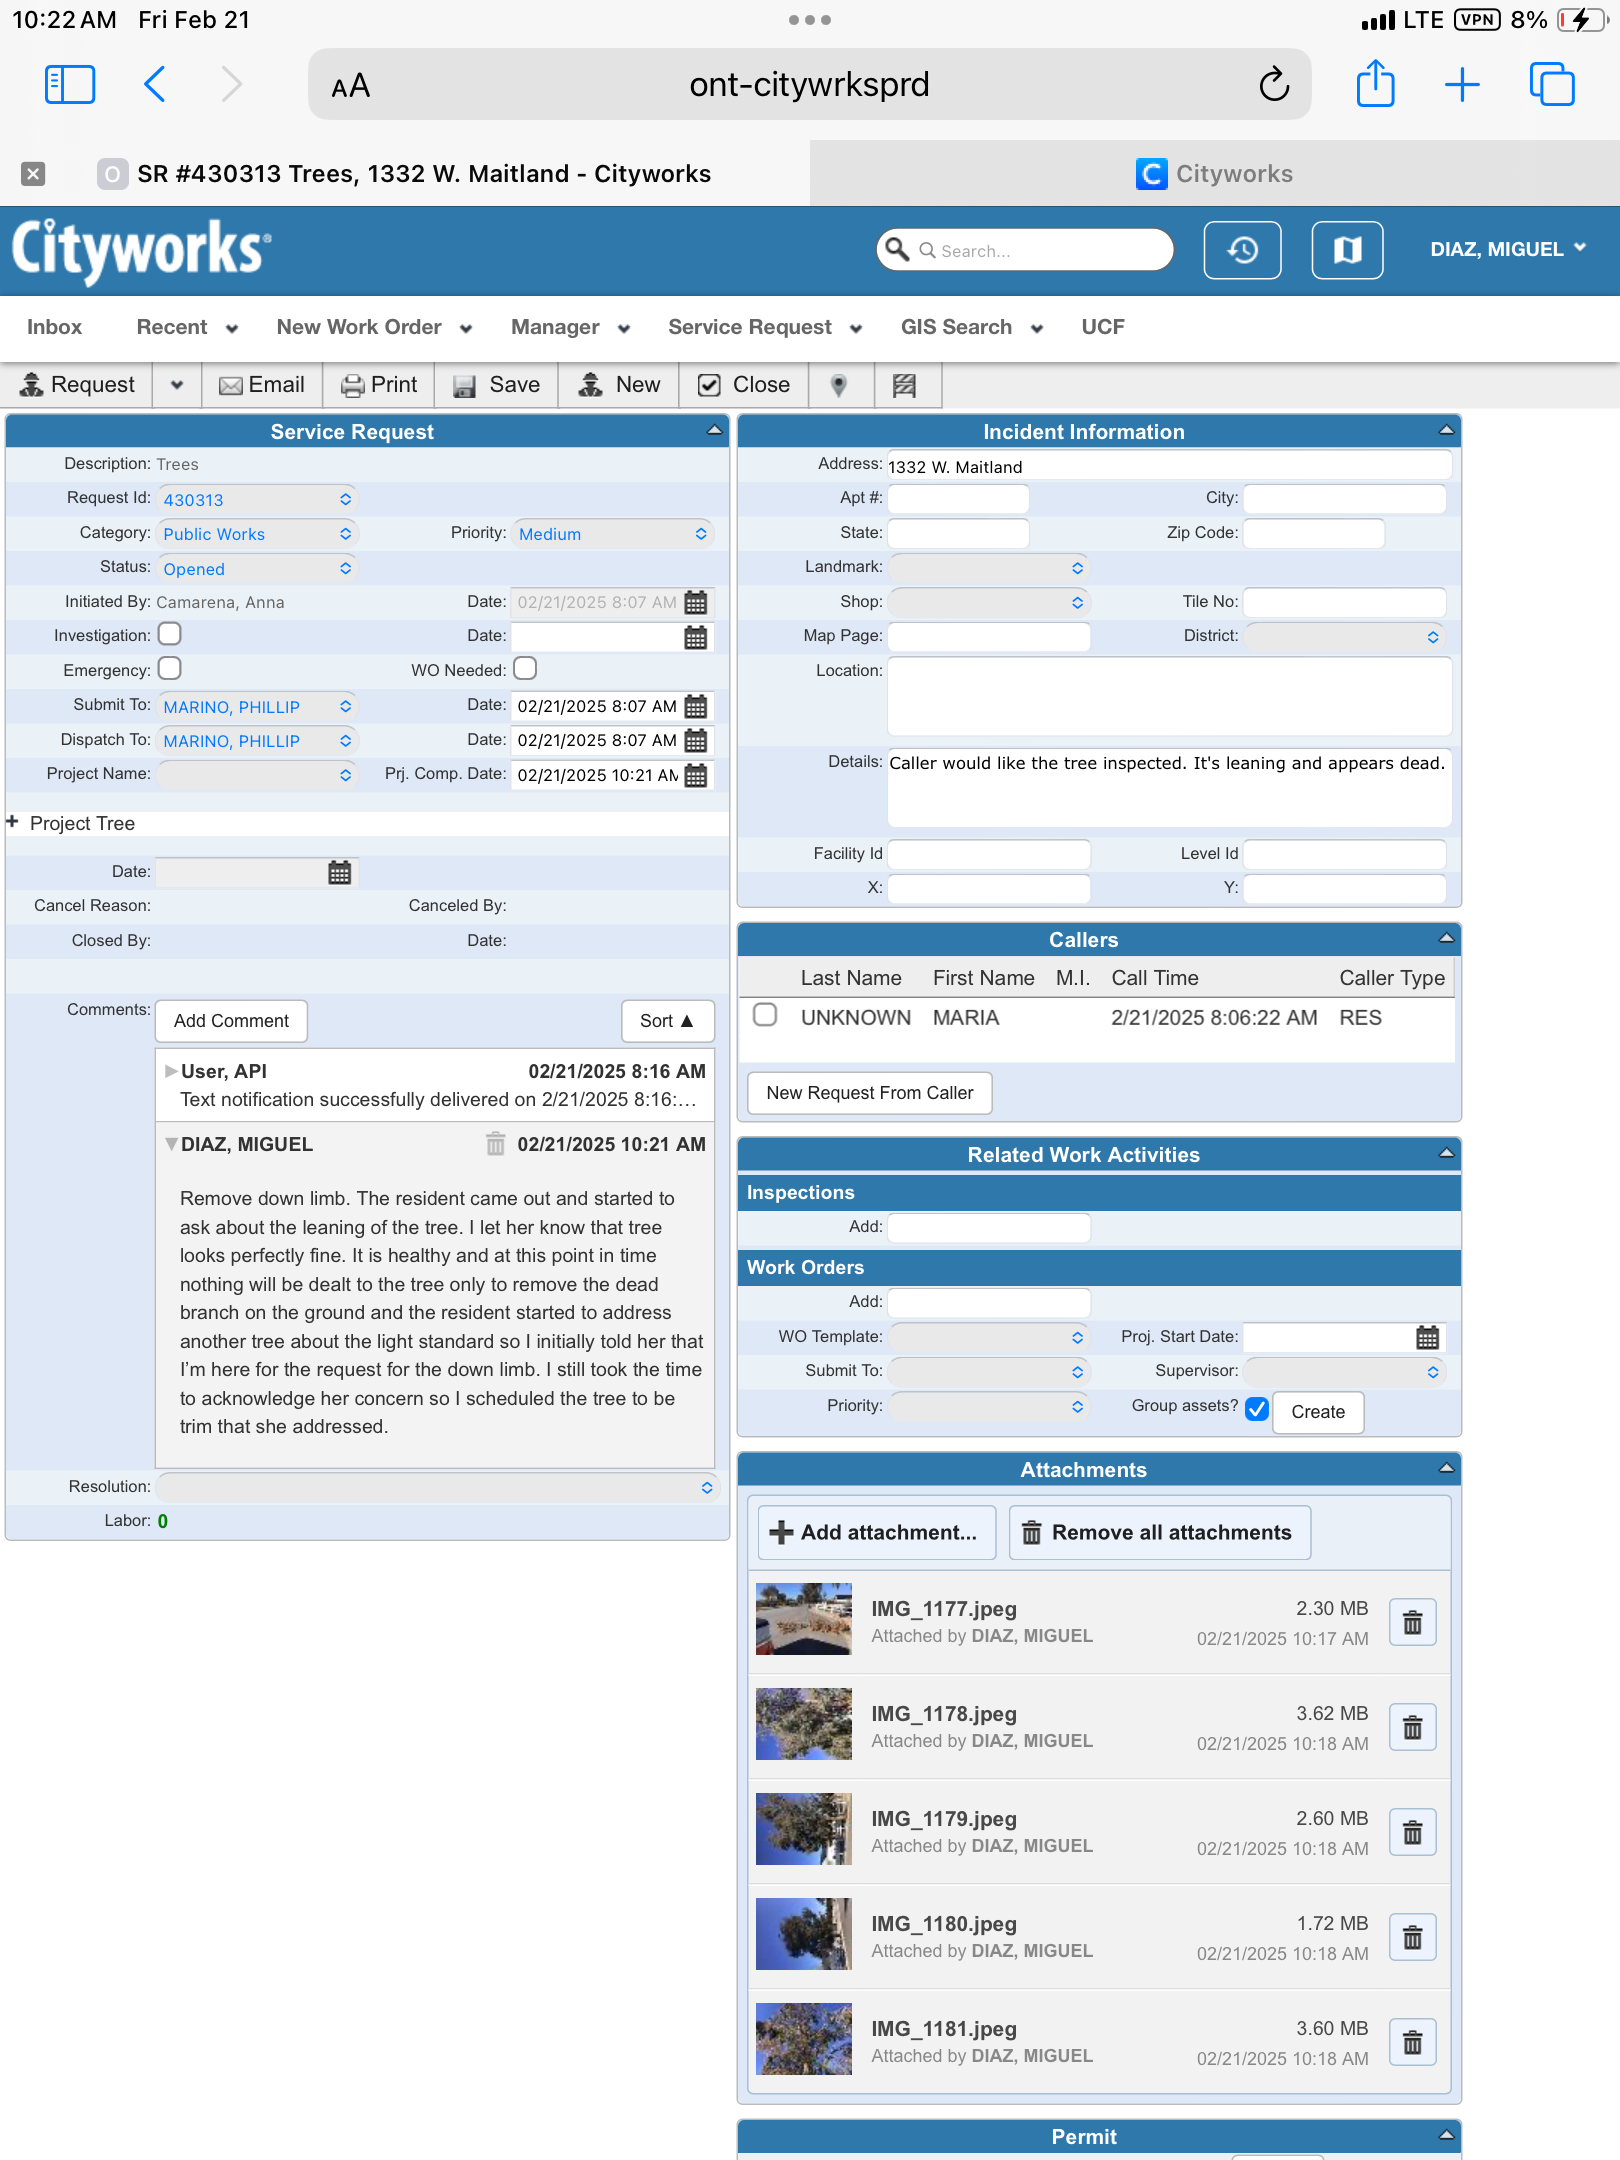Delete attachment IMG_1179.jpeg
Screen dimensions: 1620x2160
pyautogui.click(x=1413, y=1832)
